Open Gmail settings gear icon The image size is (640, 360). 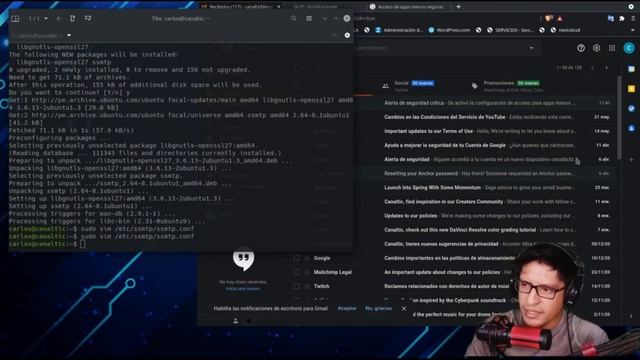tap(596, 48)
